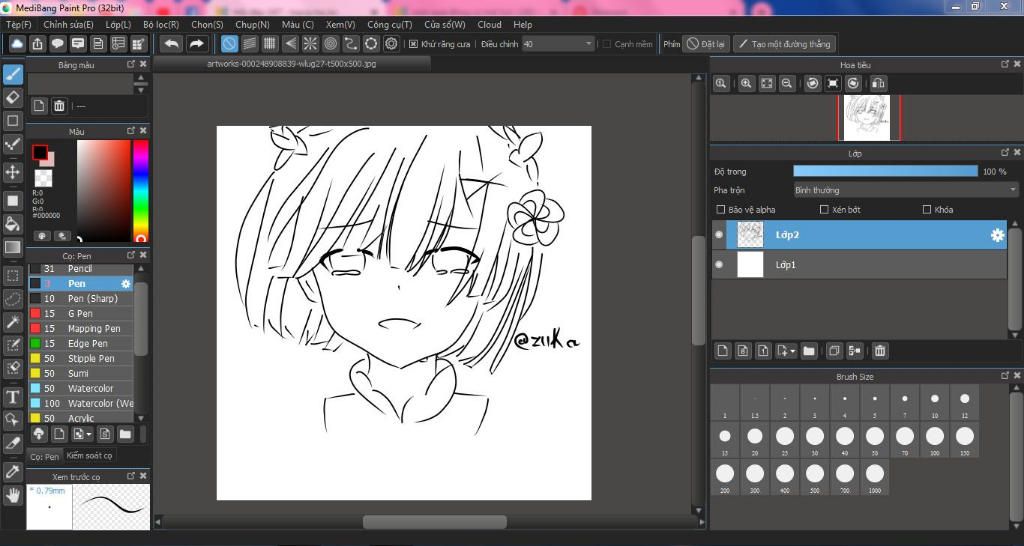Screen dimensions: 1024x546
Task: Zoom in on the navigator panel
Action: click(x=746, y=83)
